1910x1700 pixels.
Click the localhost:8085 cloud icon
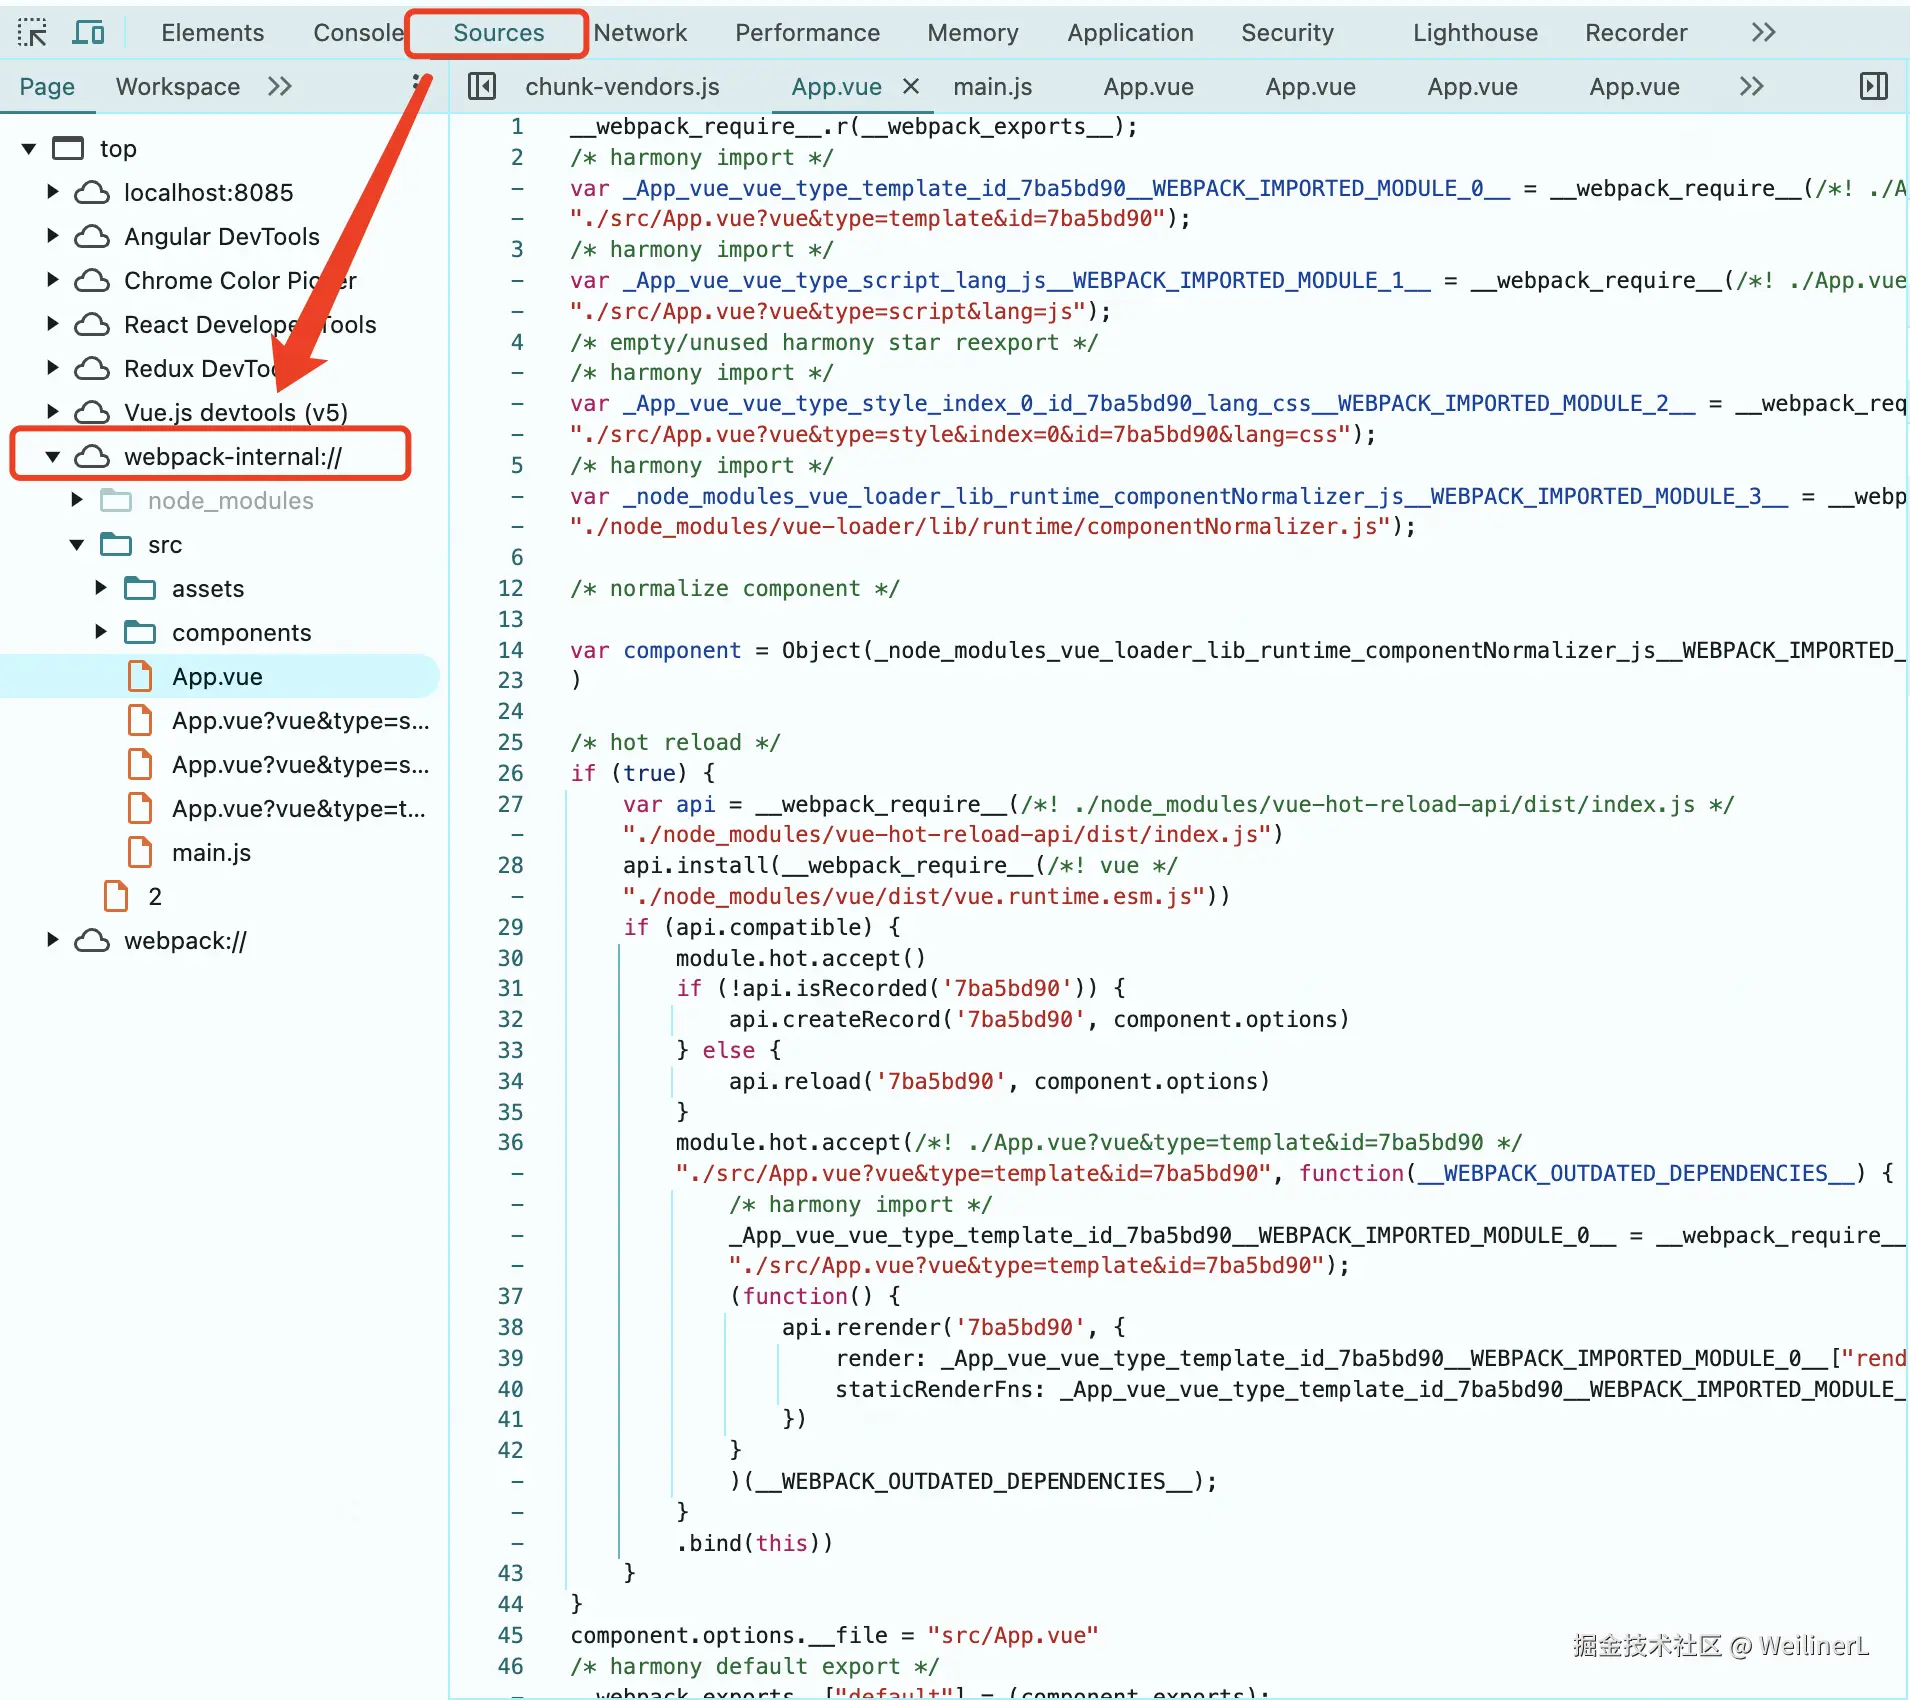[x=92, y=192]
